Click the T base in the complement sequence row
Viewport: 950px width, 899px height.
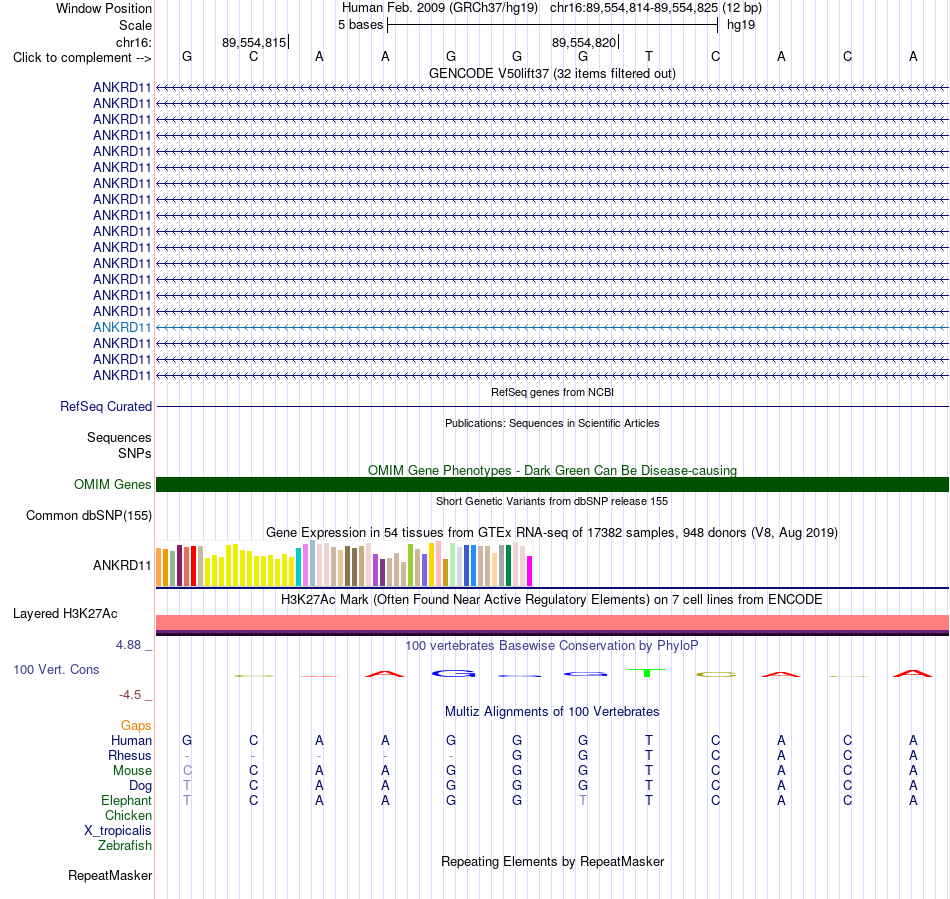pos(649,56)
